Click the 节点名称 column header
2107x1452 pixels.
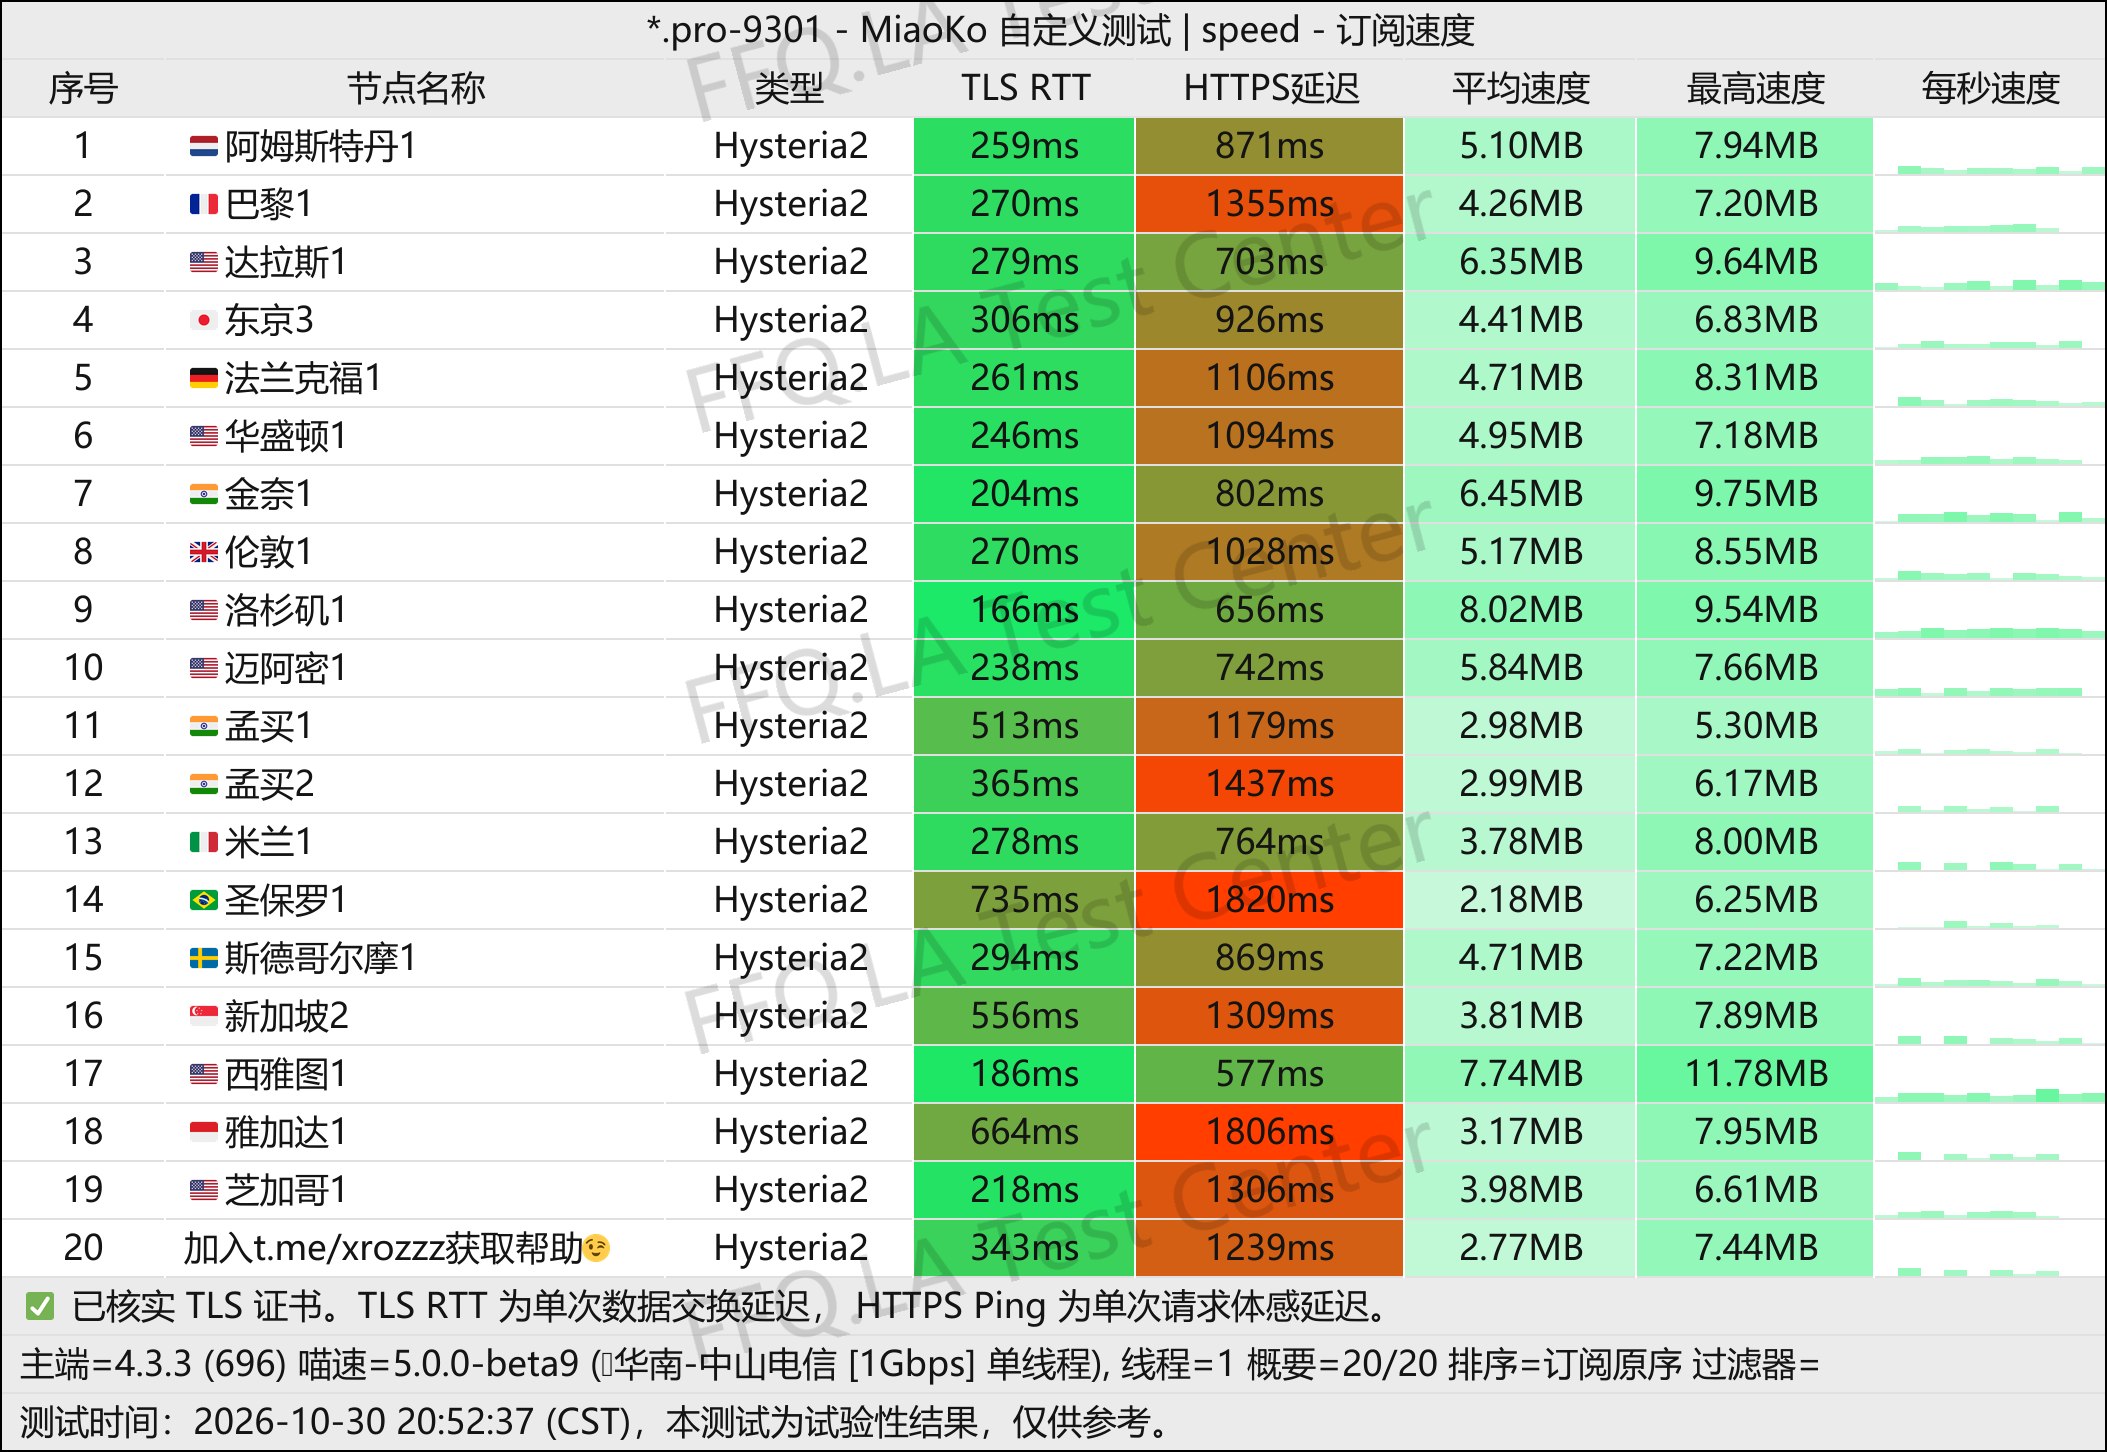pos(416,89)
